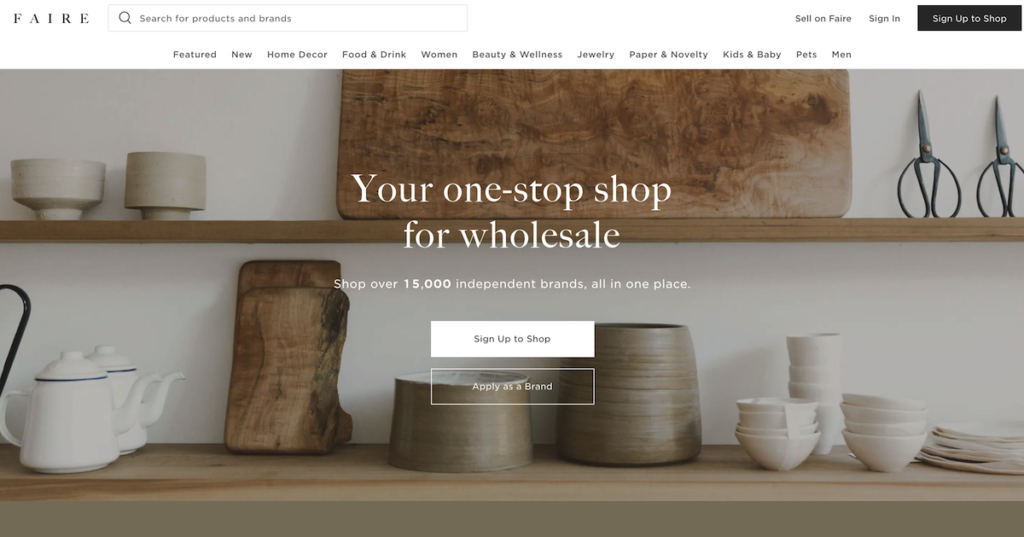The height and width of the screenshot is (537, 1024).
Task: Open the Featured category
Action: click(x=195, y=54)
